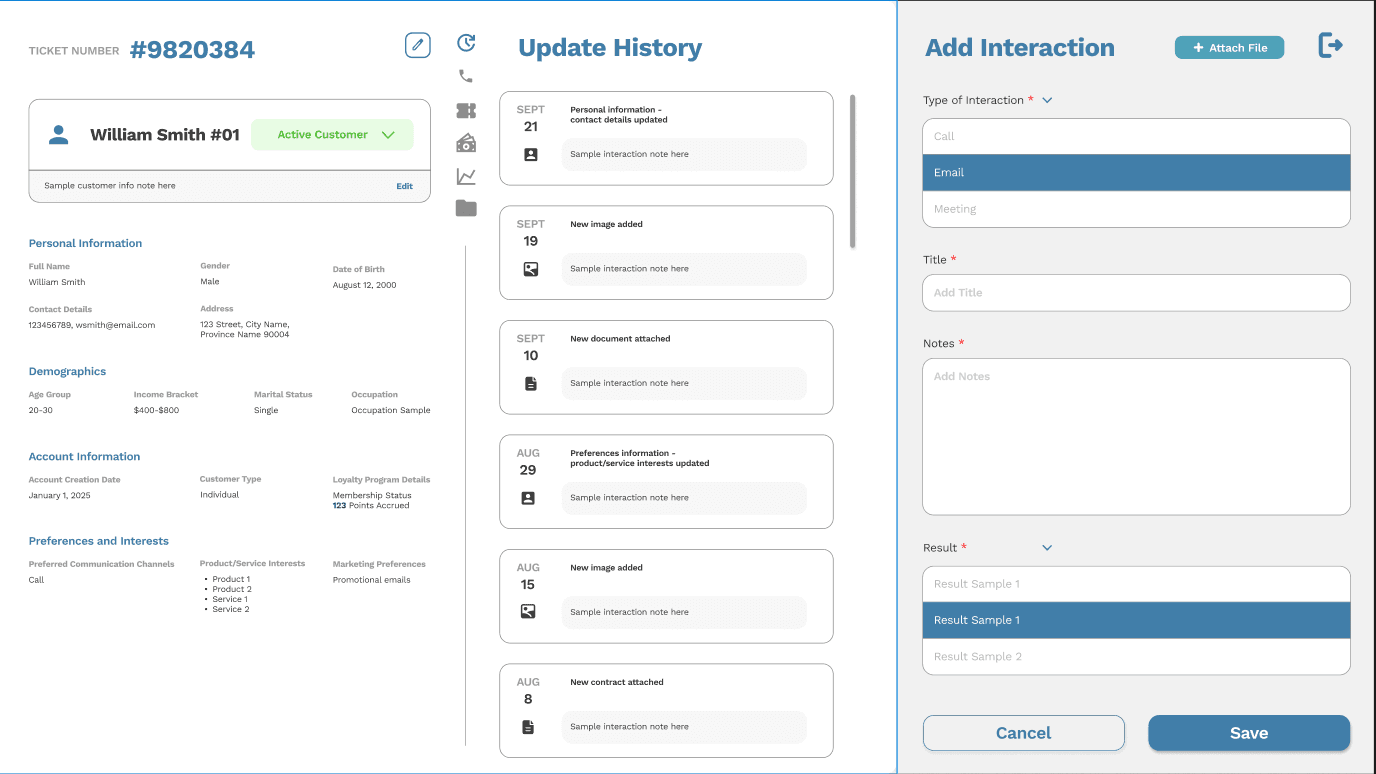1376x774 pixels.
Task: Save the new interaction
Action: [1249, 732]
